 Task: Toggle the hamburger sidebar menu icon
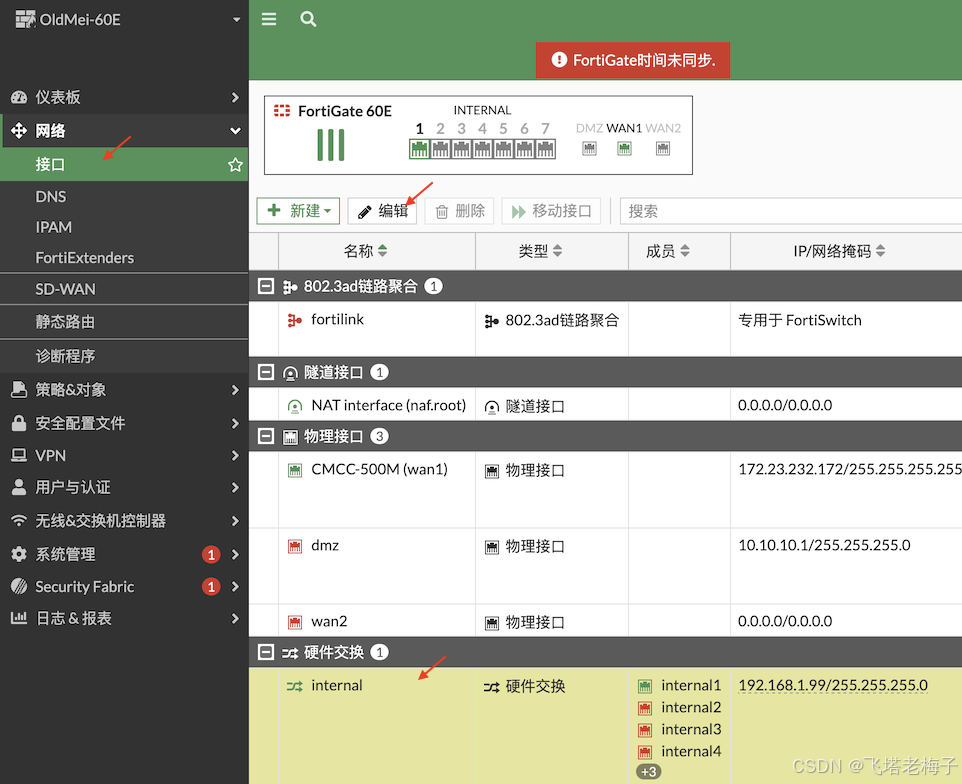(x=269, y=20)
